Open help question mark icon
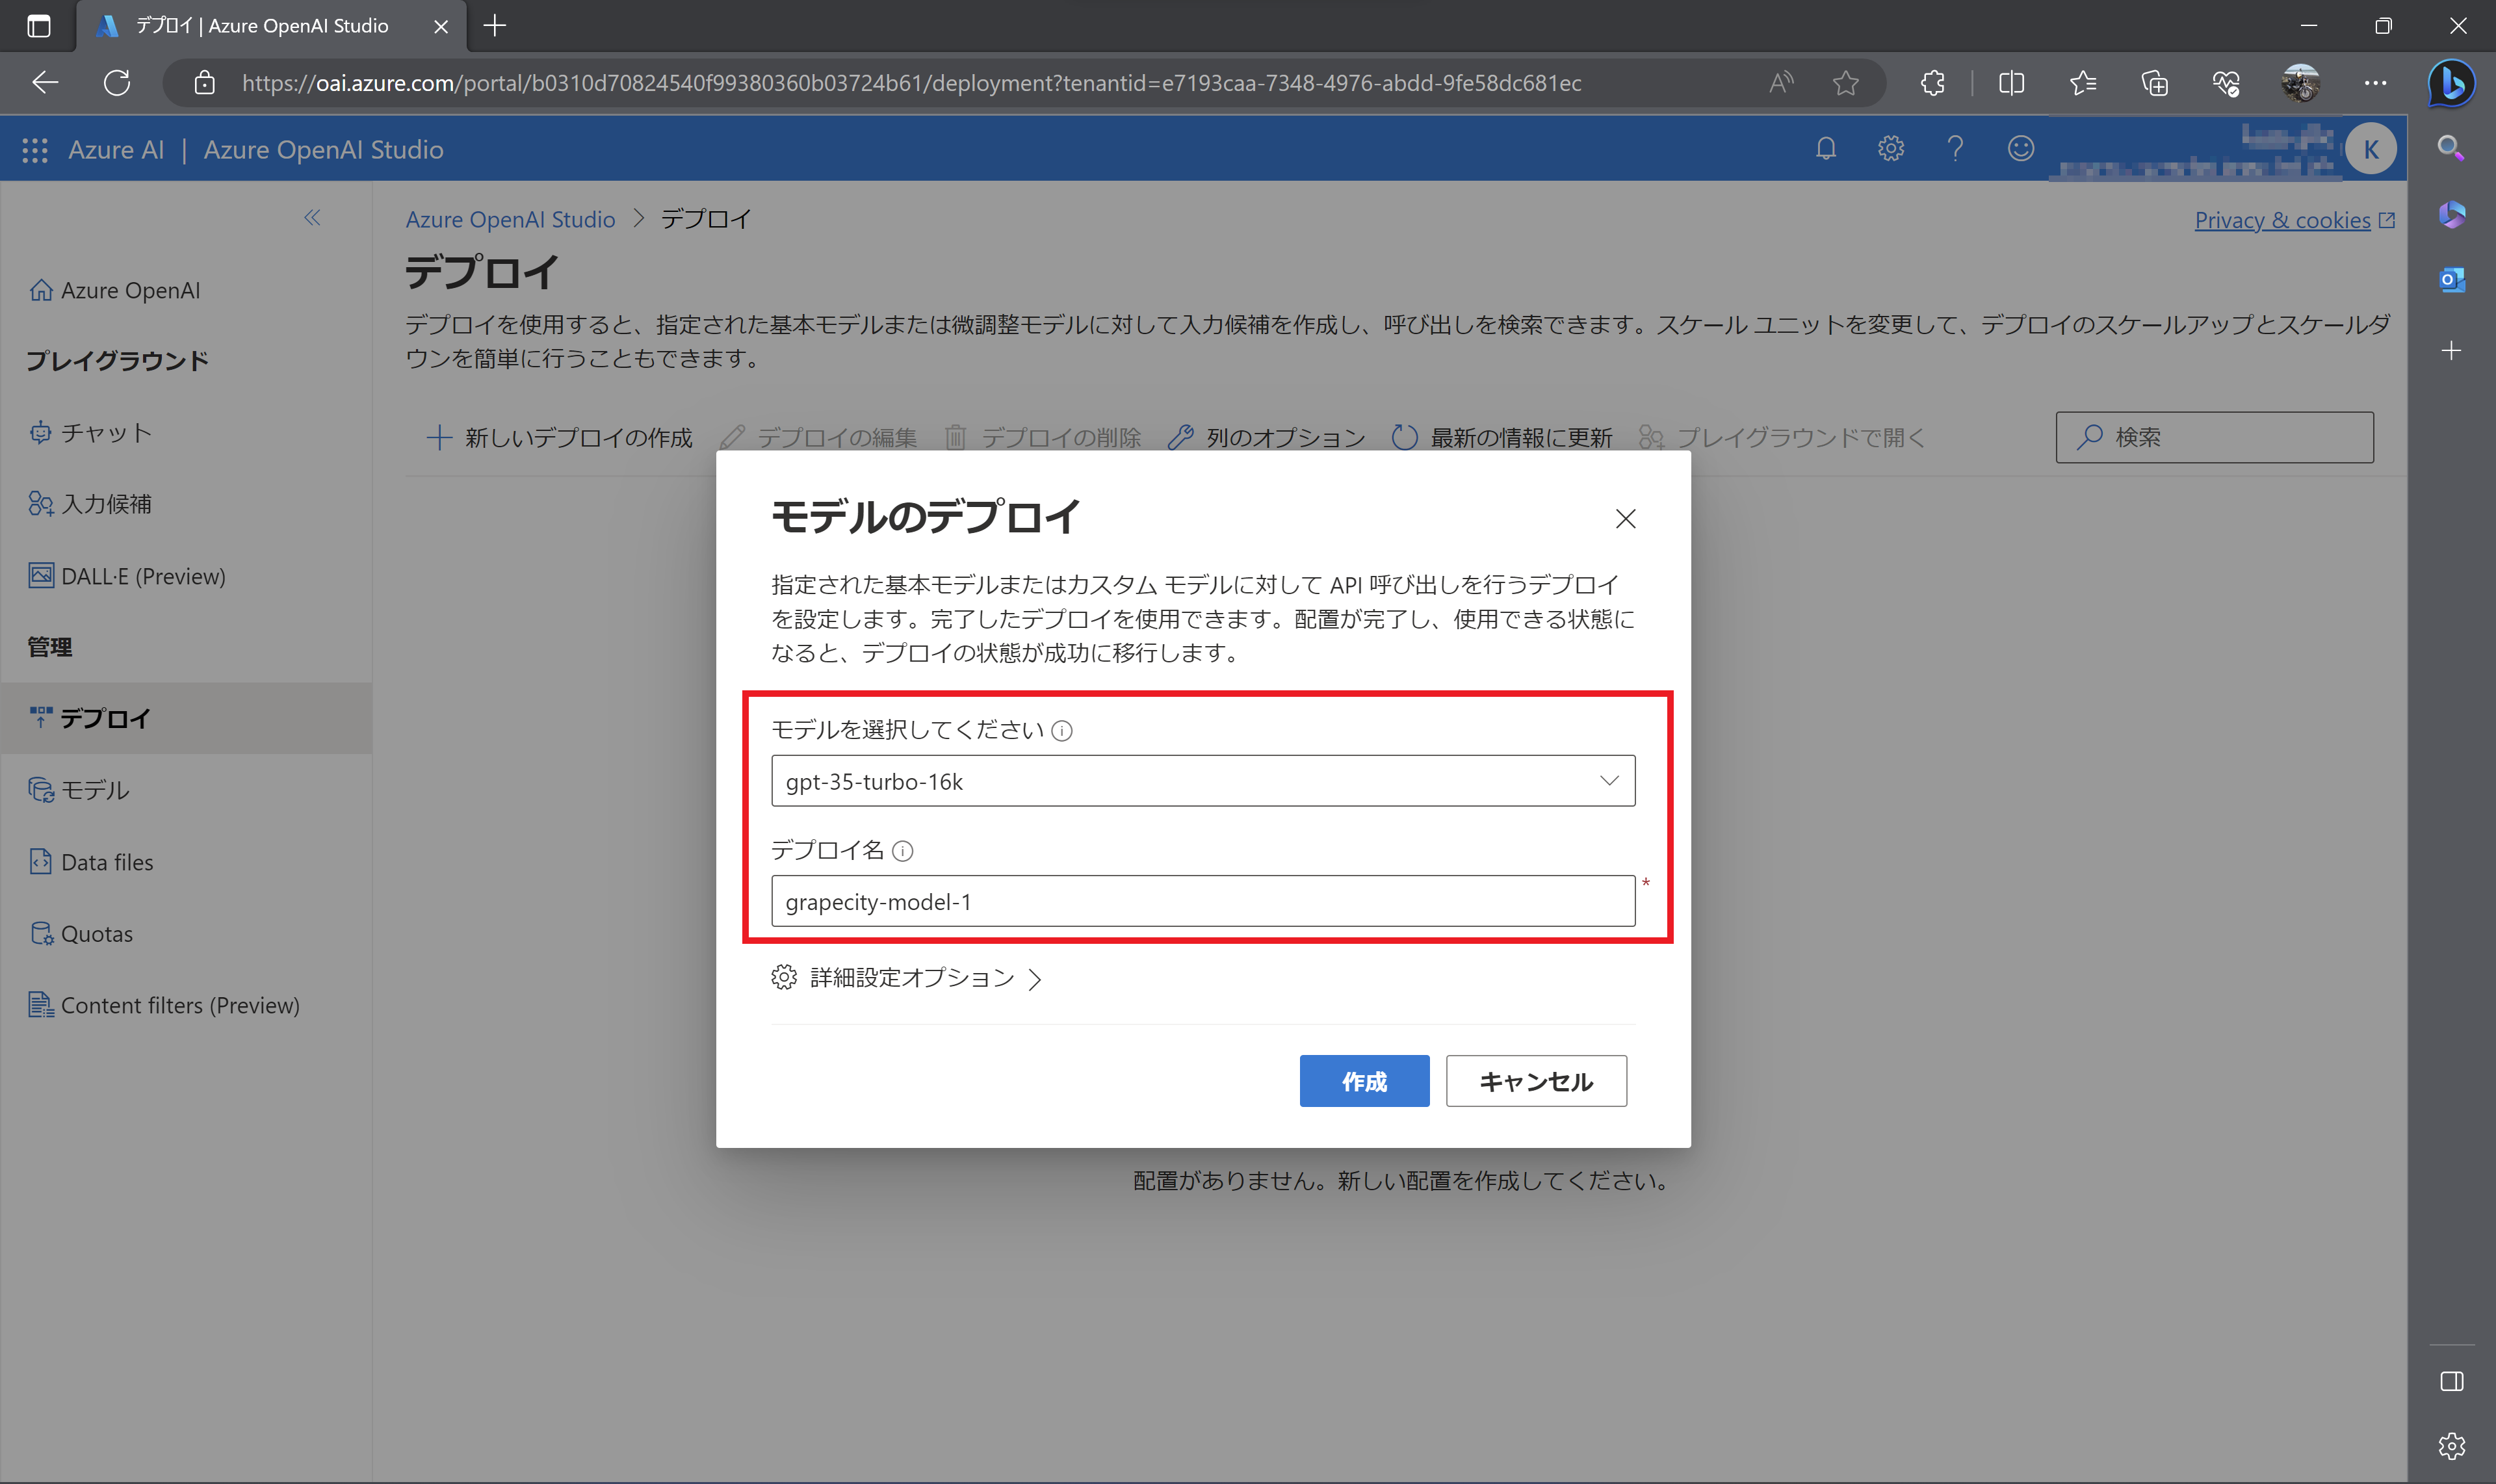 (x=1955, y=149)
